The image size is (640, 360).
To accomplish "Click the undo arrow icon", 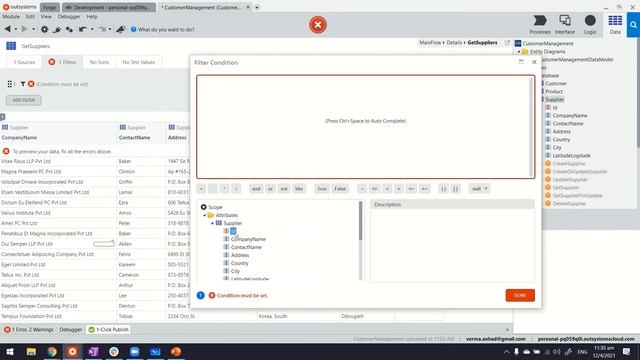I will pos(82,29).
